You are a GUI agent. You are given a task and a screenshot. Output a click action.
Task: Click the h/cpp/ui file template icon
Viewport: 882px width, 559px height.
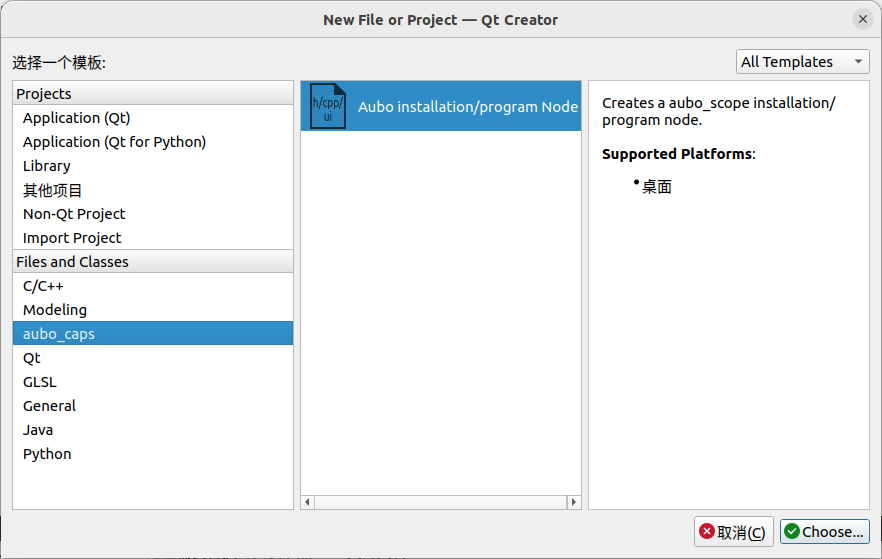(327, 106)
